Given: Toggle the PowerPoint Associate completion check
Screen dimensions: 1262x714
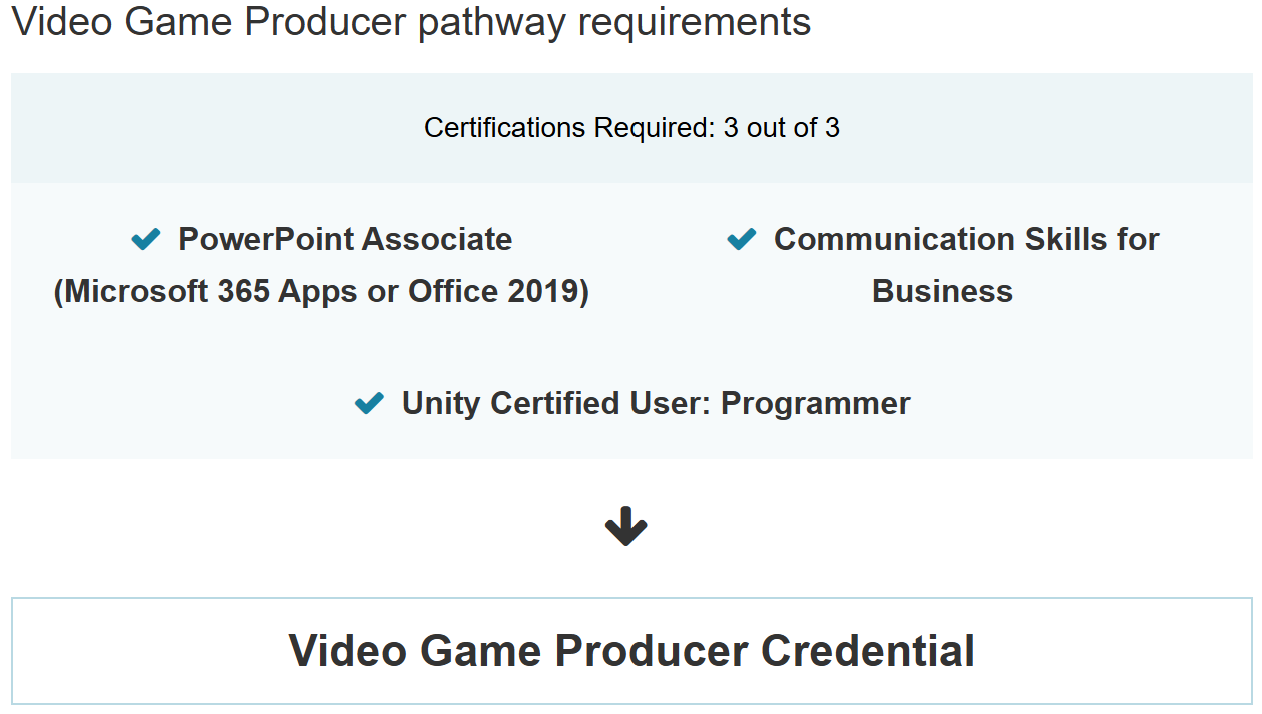Looking at the screenshot, I should (145, 238).
